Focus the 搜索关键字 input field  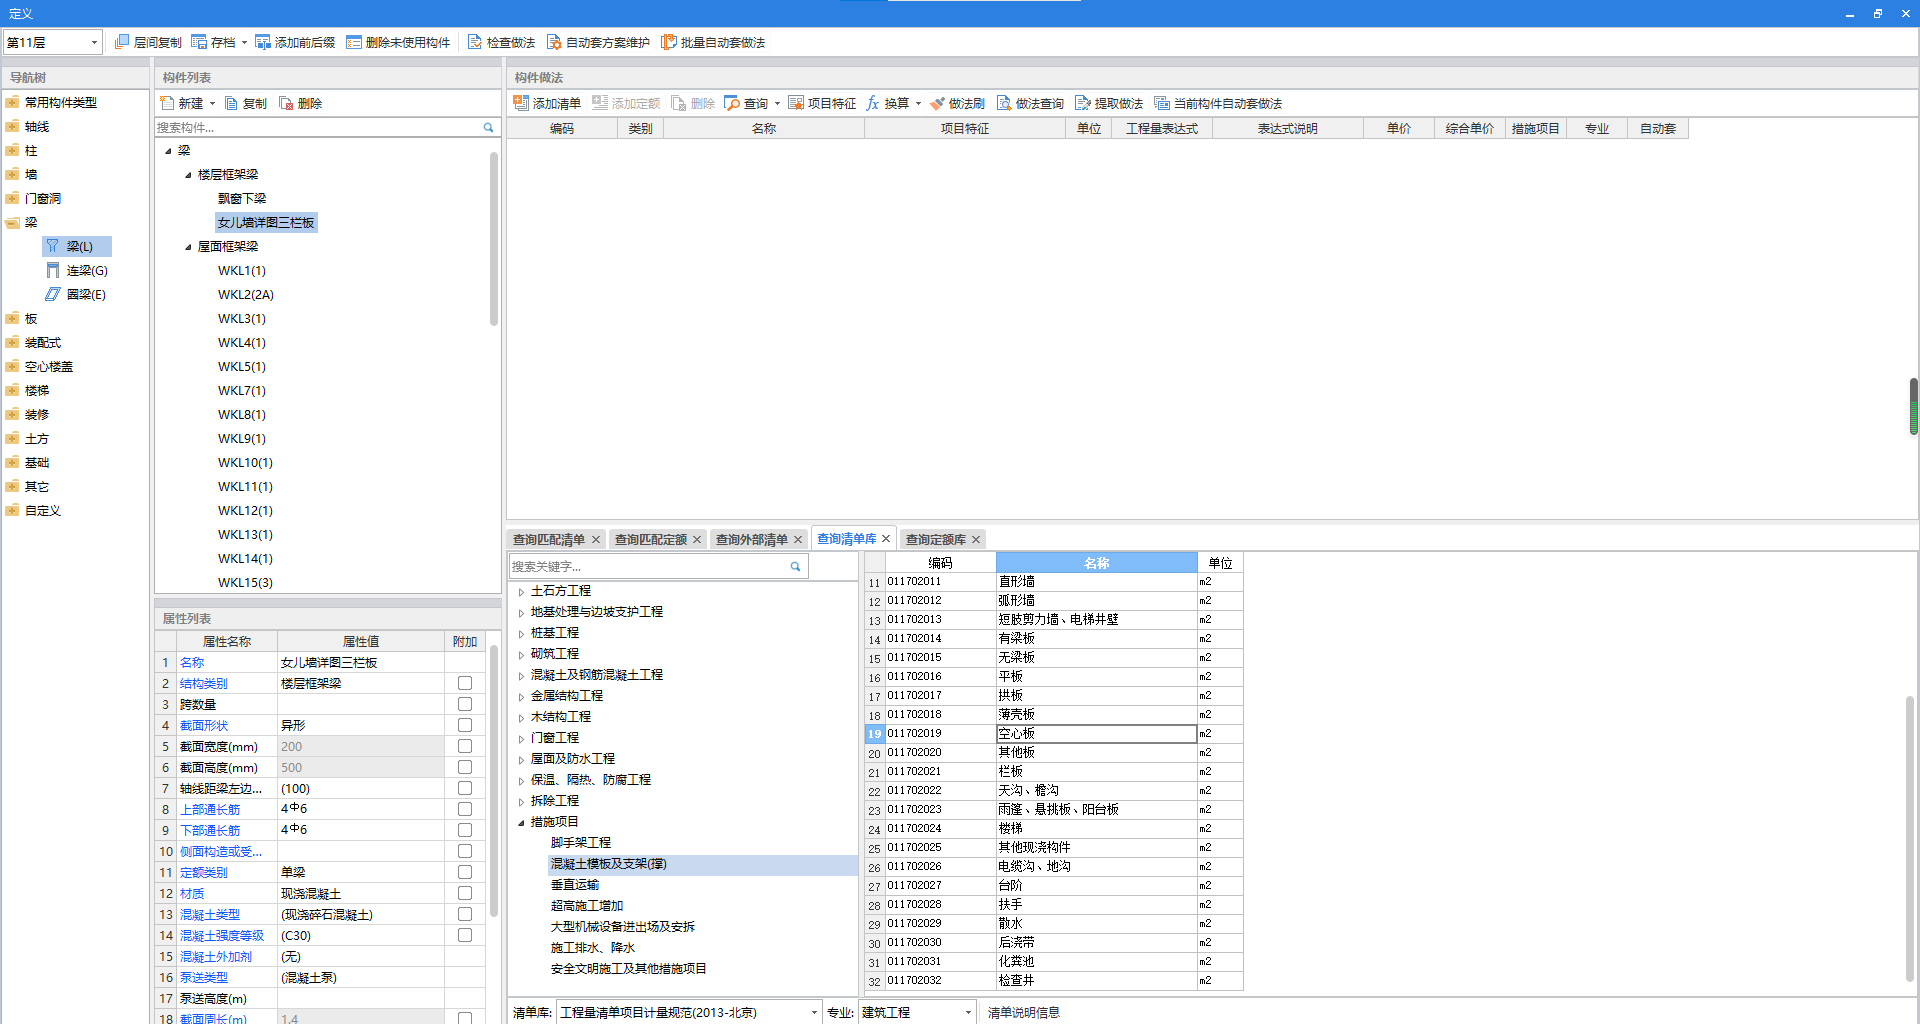pyautogui.click(x=648, y=566)
